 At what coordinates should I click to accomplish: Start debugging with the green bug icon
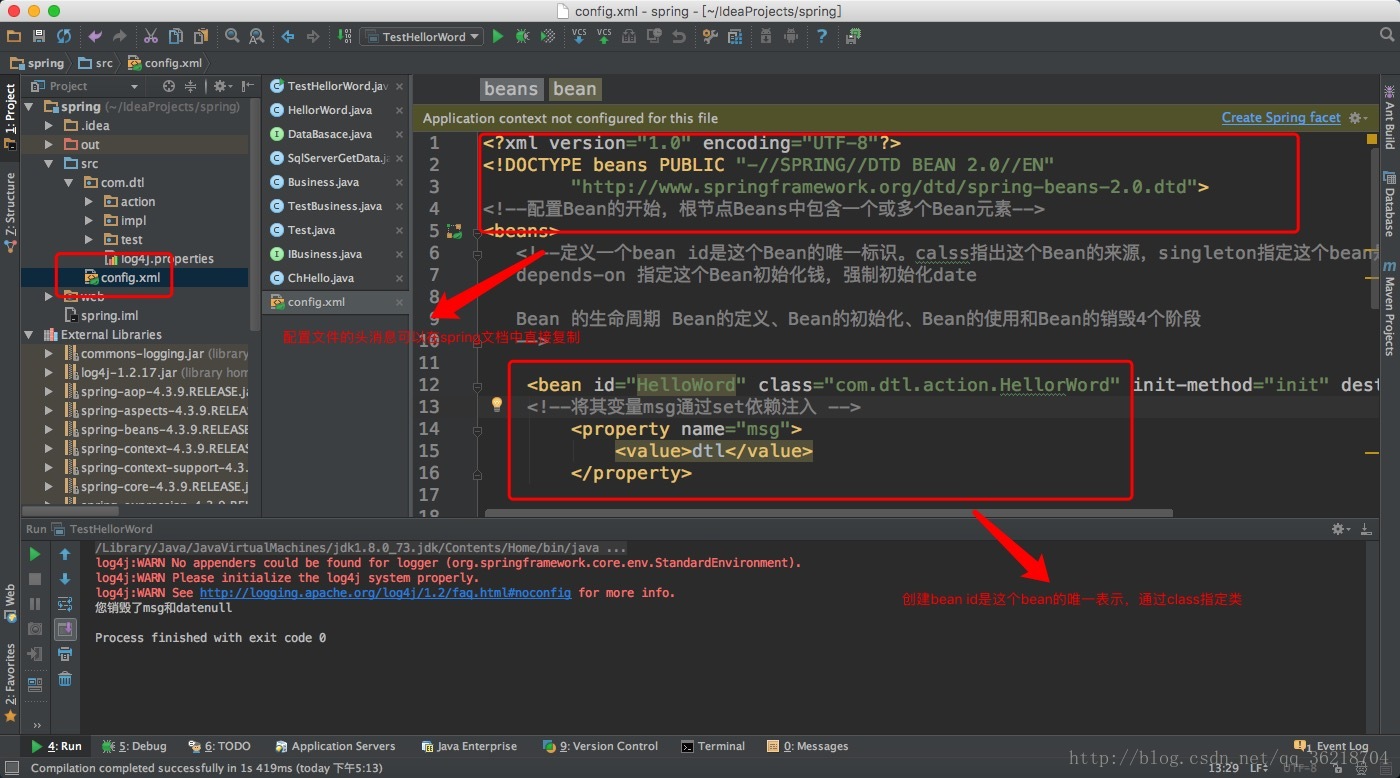(522, 36)
